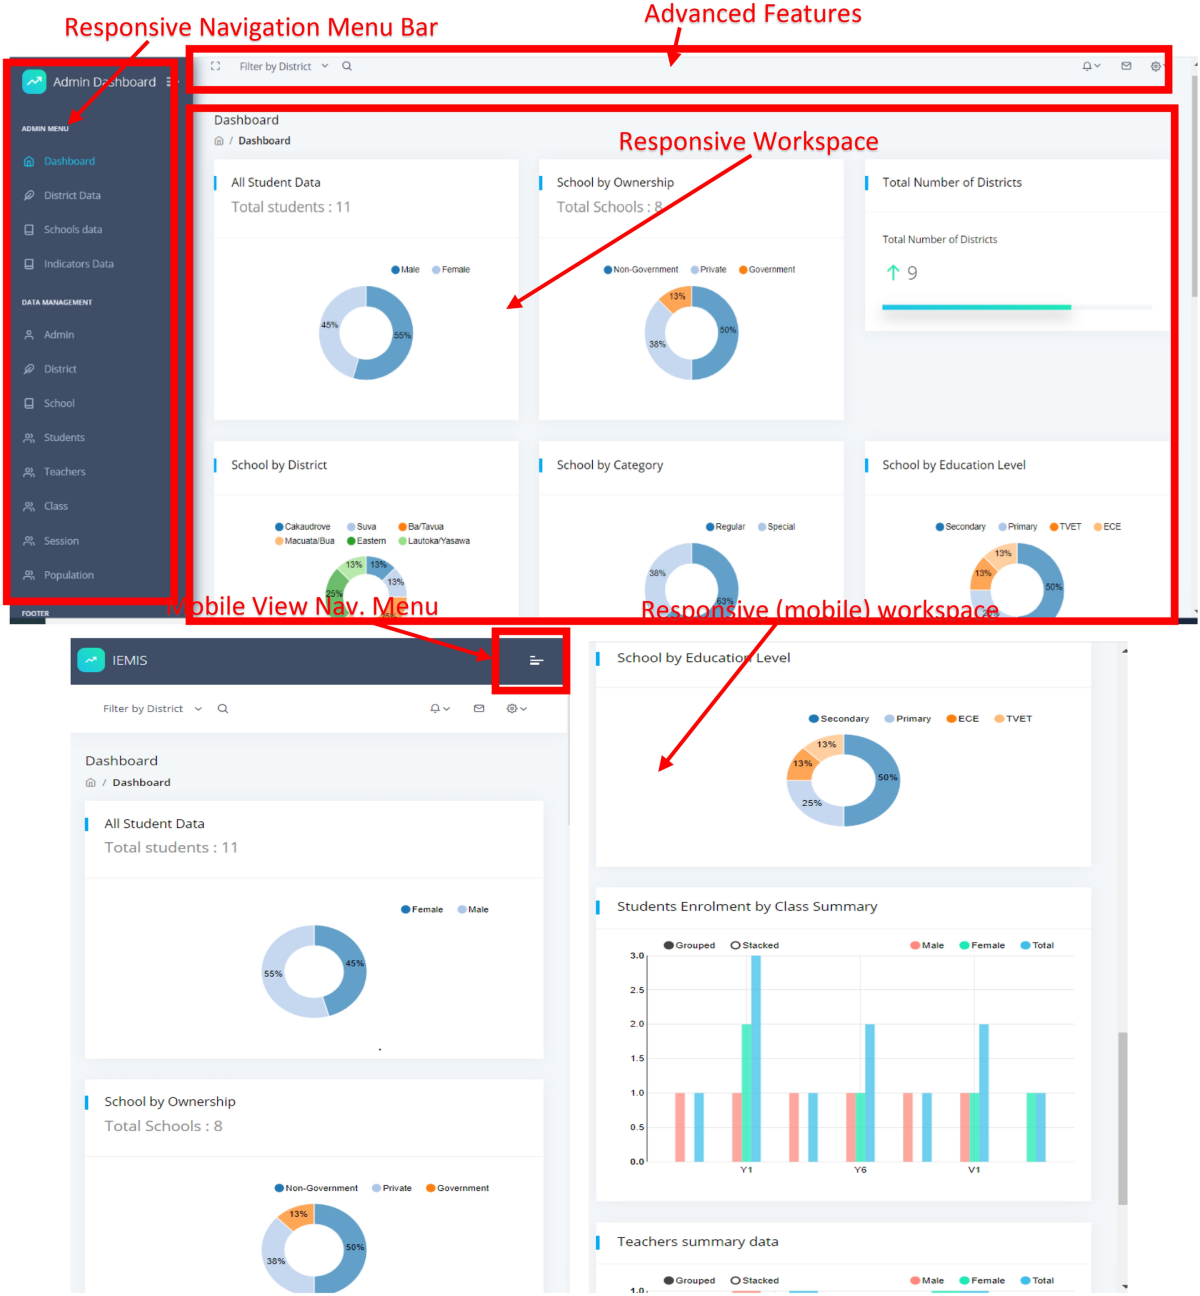Open the notification bell in desktop header
Screen dimensions: 1200x1296
pos(1091,66)
